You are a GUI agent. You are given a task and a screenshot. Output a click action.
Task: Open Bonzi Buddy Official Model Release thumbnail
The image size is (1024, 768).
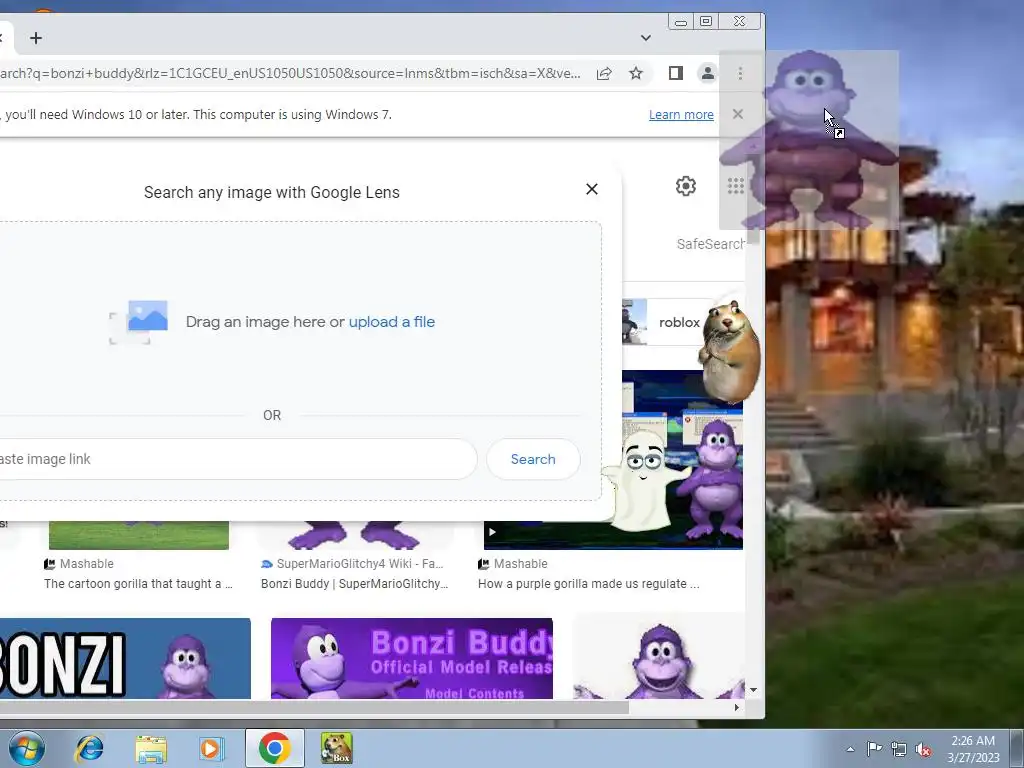pos(412,658)
